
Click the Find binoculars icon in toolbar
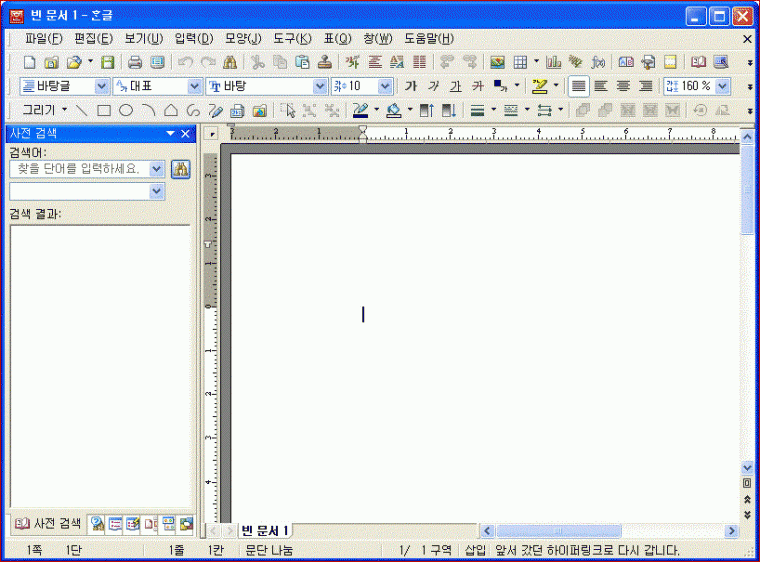[230, 62]
